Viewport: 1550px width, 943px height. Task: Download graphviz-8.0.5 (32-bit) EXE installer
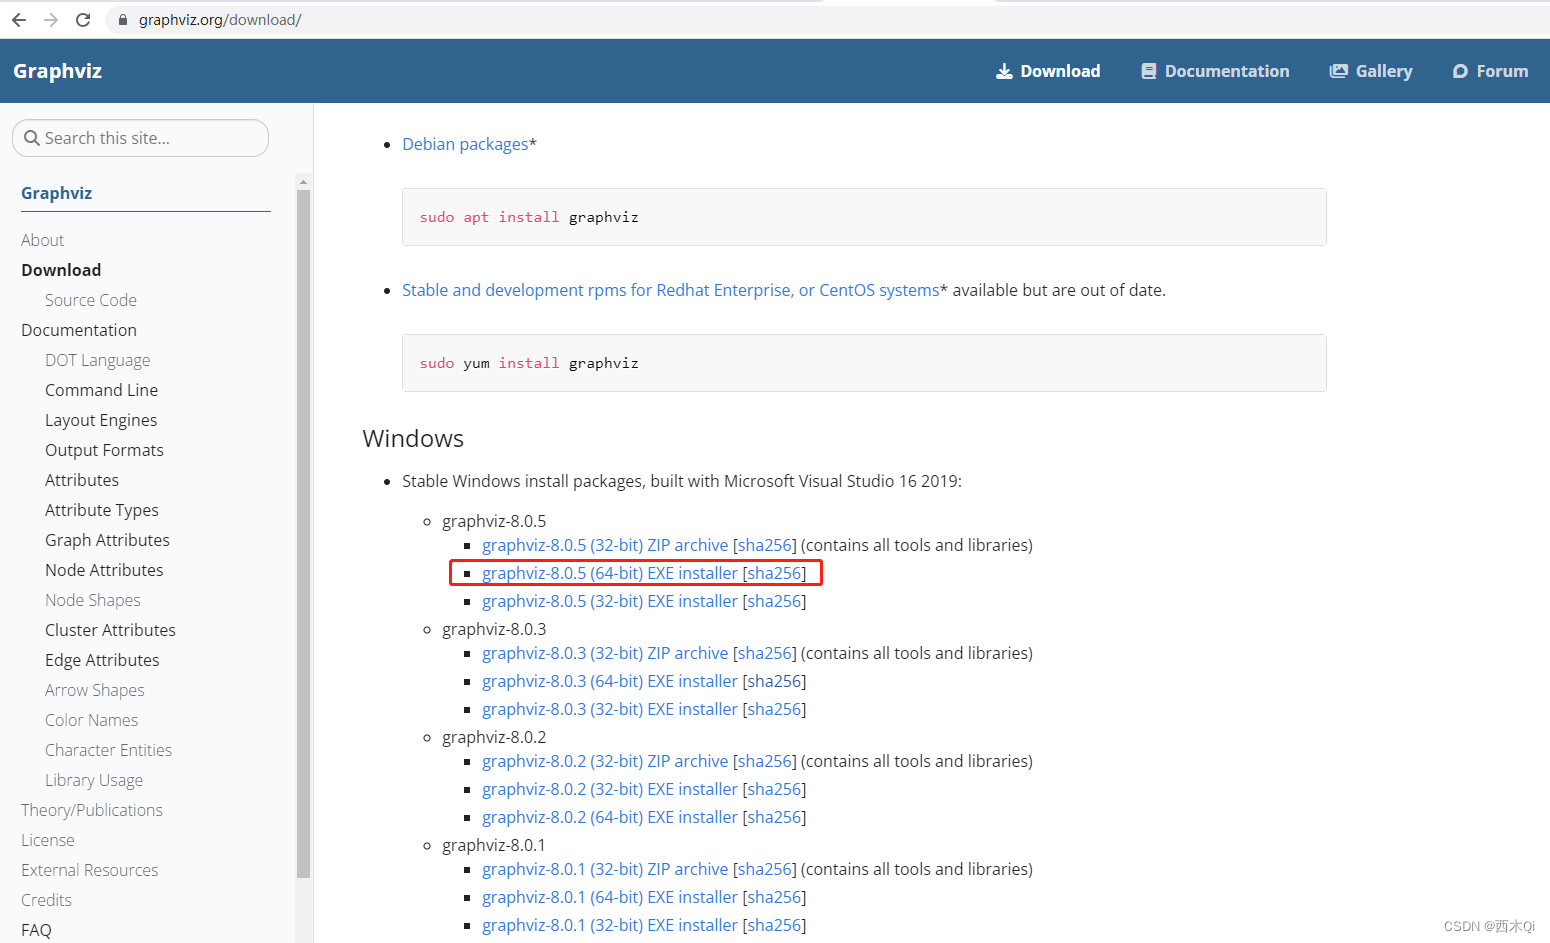[x=610, y=601]
